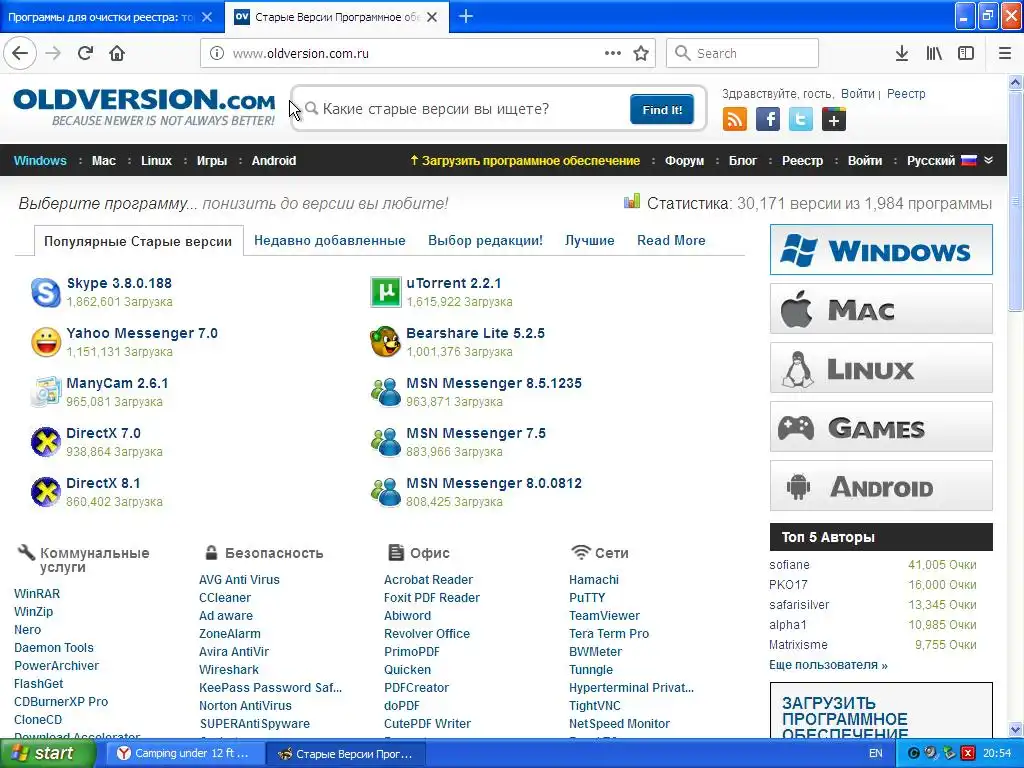
Task: Open the Library bookshelf icon
Action: click(934, 53)
